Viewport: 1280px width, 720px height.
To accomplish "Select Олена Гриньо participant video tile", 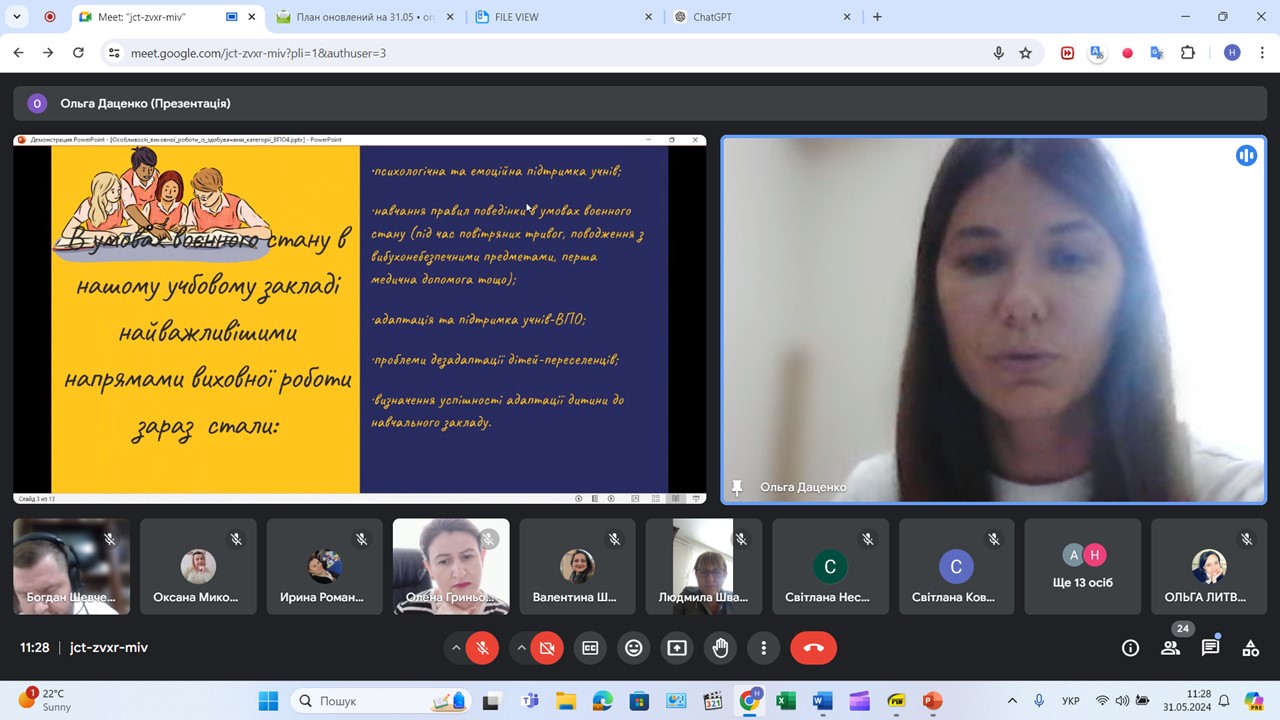I will coord(450,566).
